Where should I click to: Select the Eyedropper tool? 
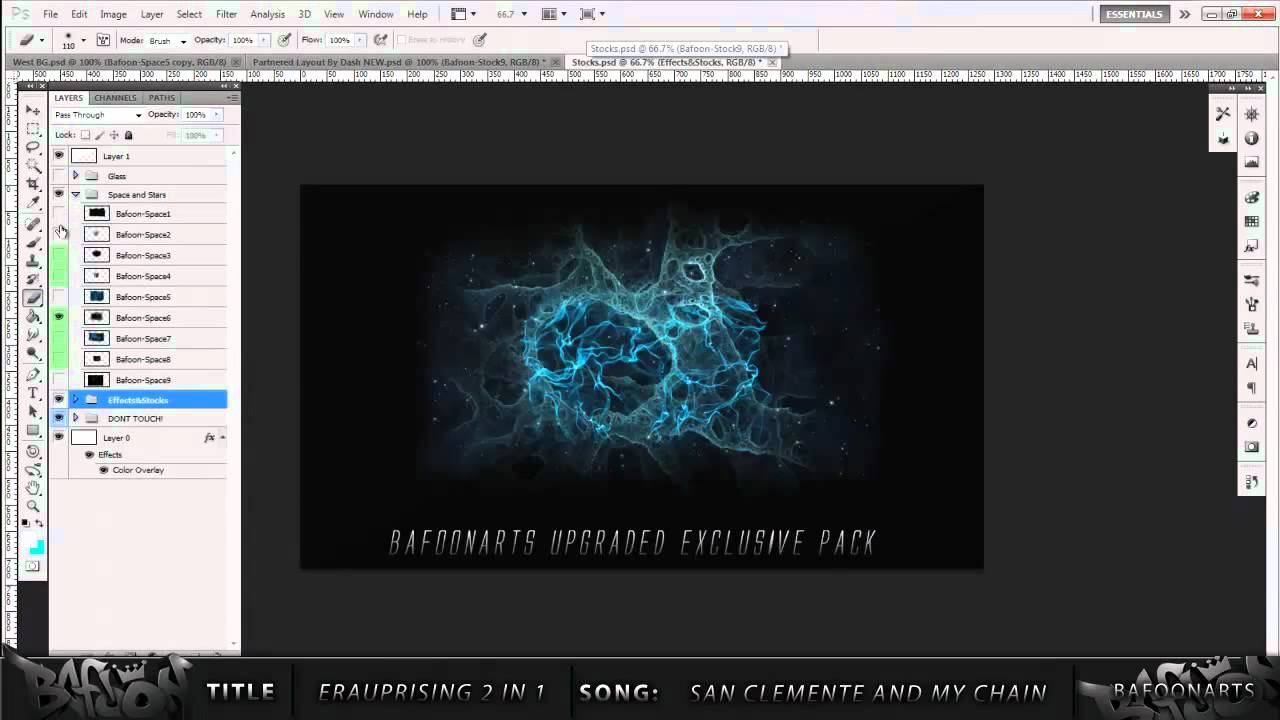coord(33,203)
